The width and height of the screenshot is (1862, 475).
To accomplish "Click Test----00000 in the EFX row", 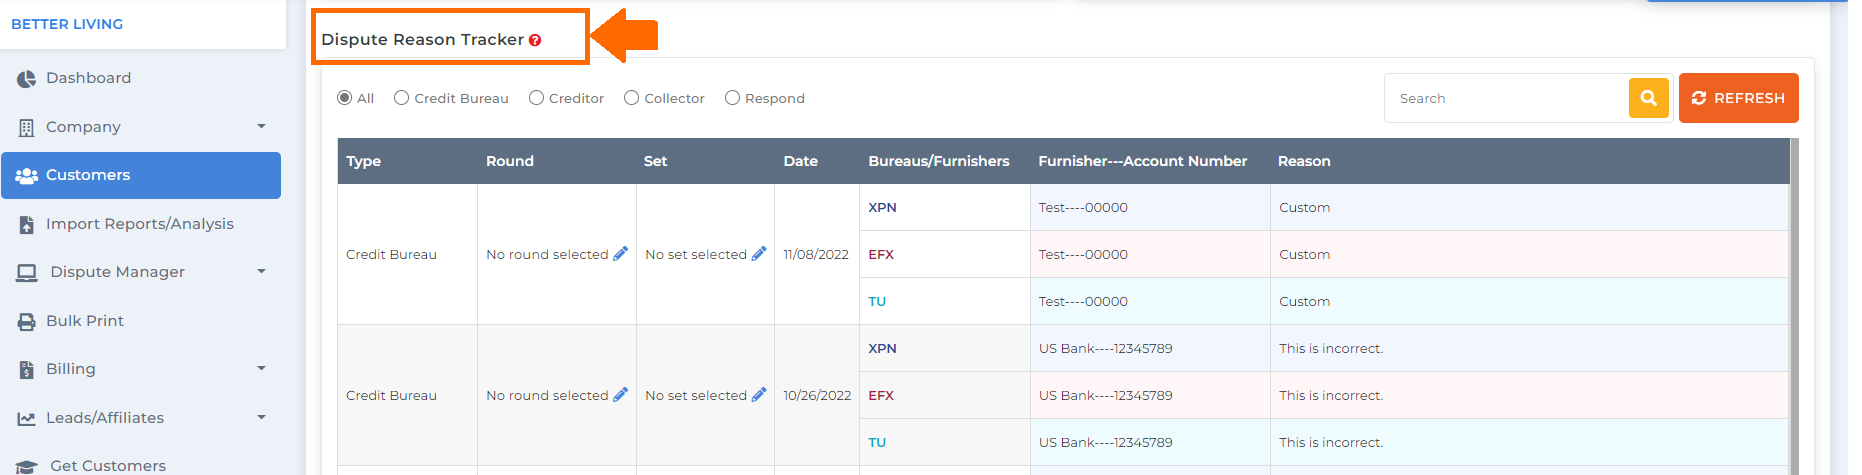I will click(1083, 255).
